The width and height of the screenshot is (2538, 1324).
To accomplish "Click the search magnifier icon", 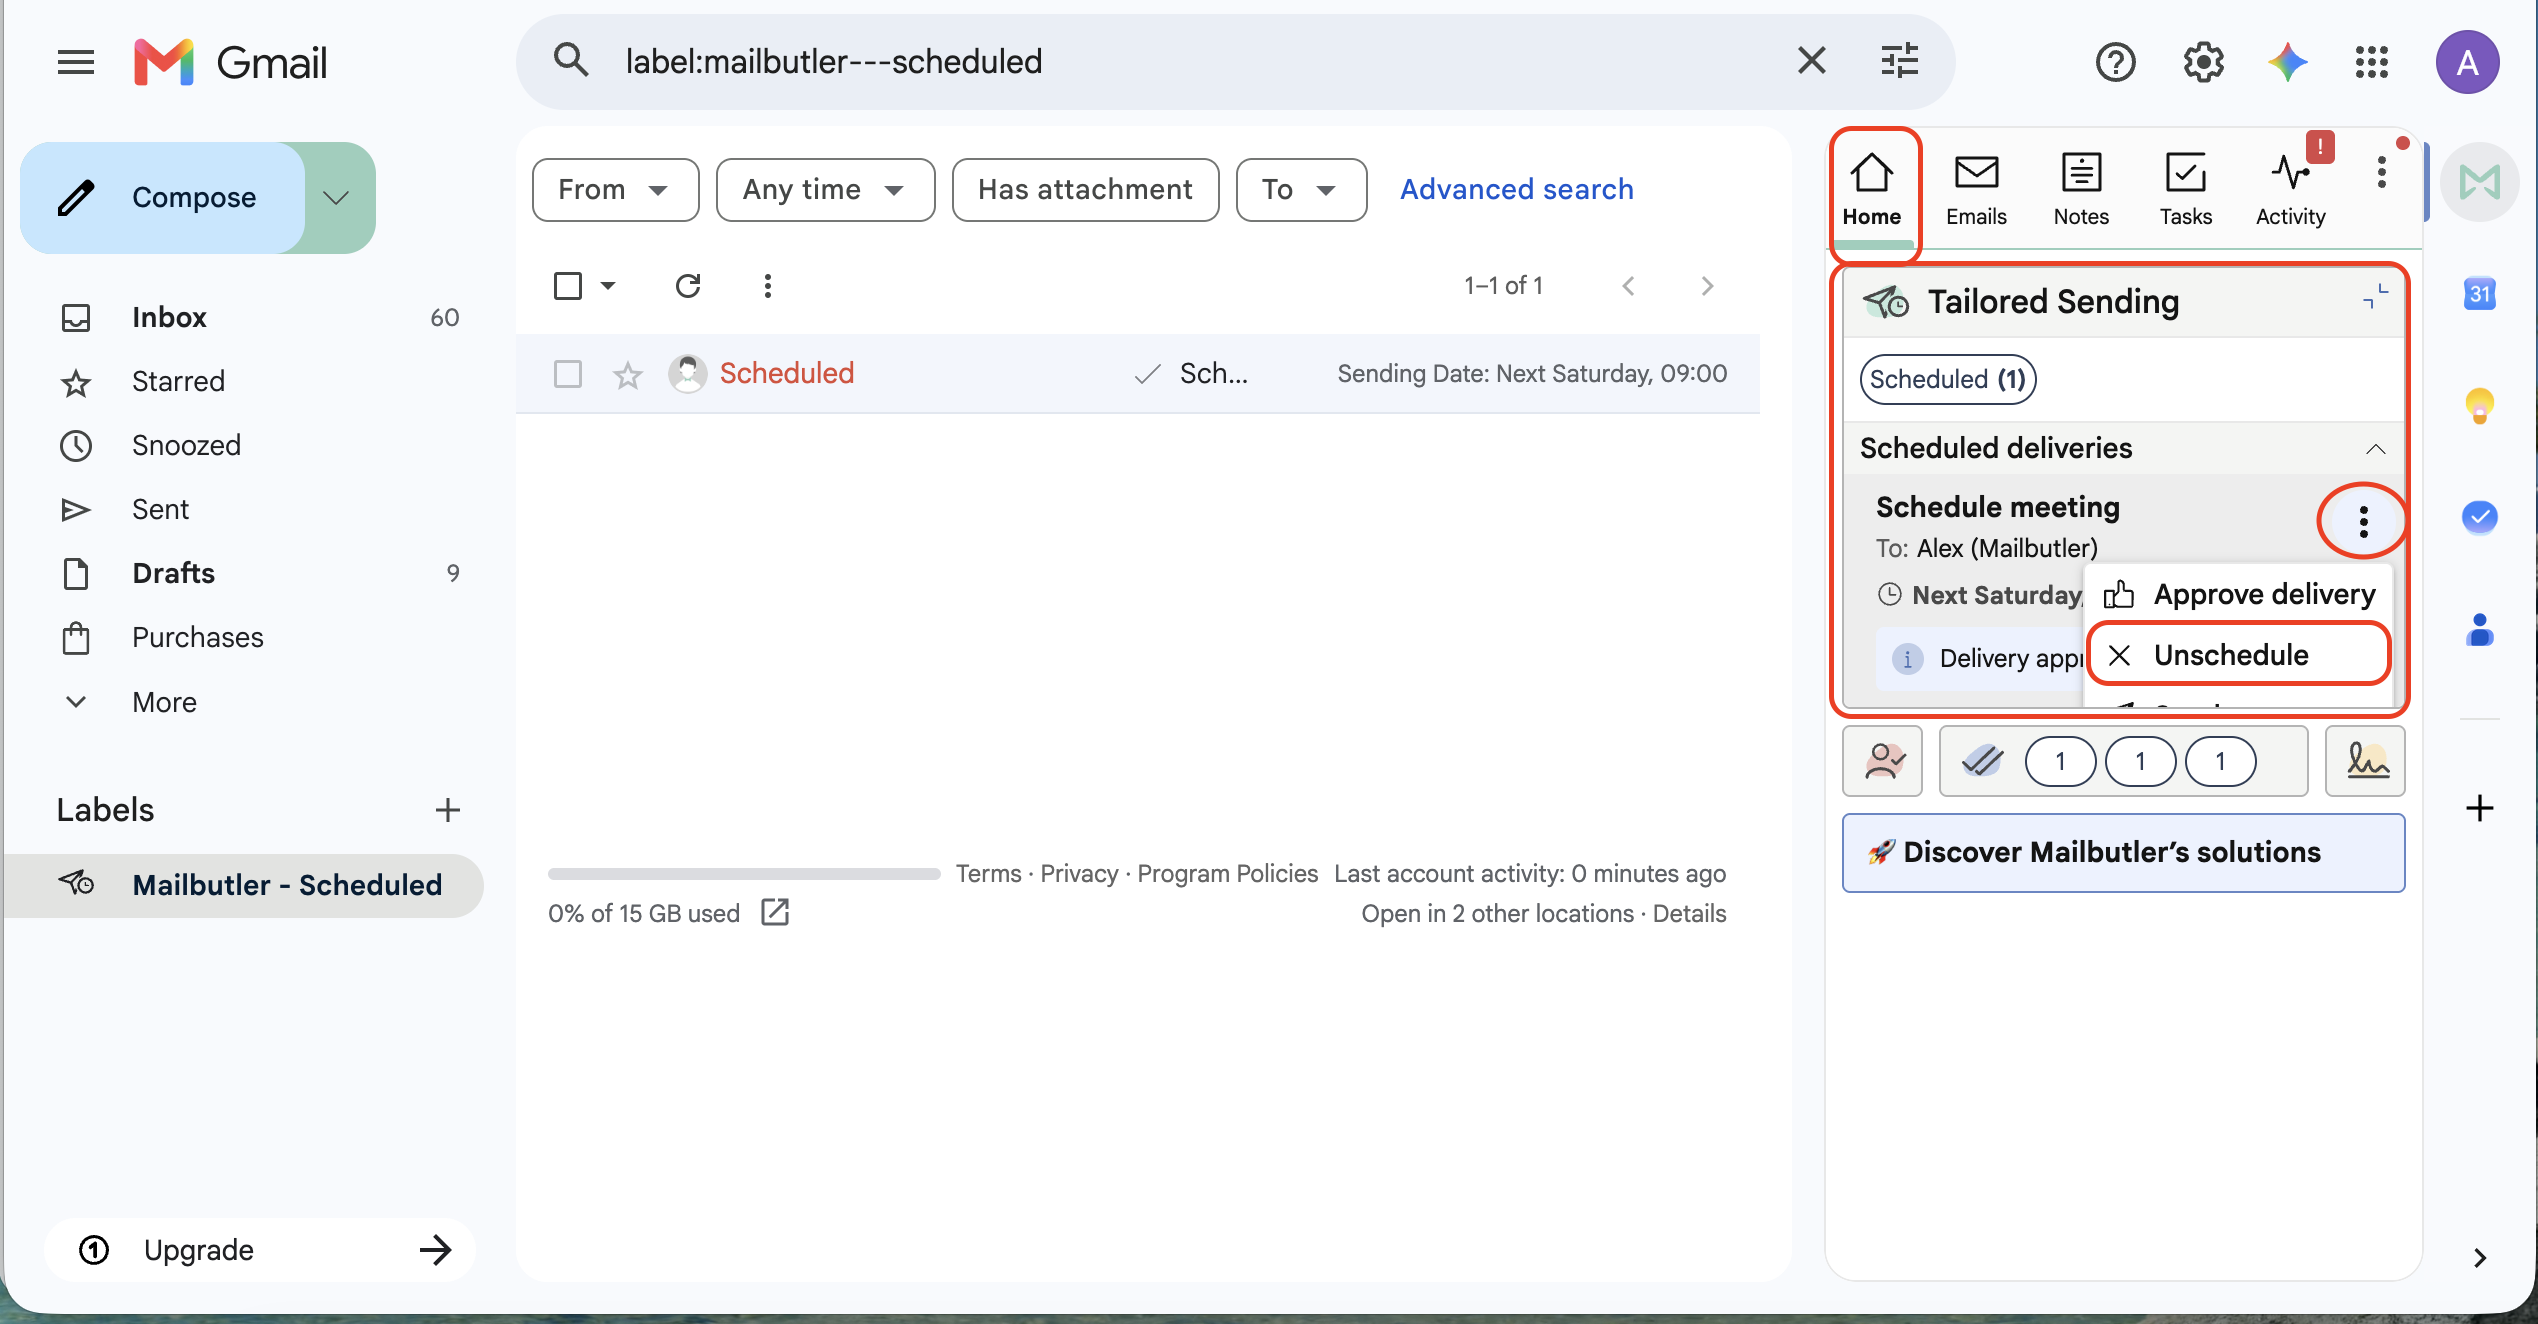I will click(571, 60).
